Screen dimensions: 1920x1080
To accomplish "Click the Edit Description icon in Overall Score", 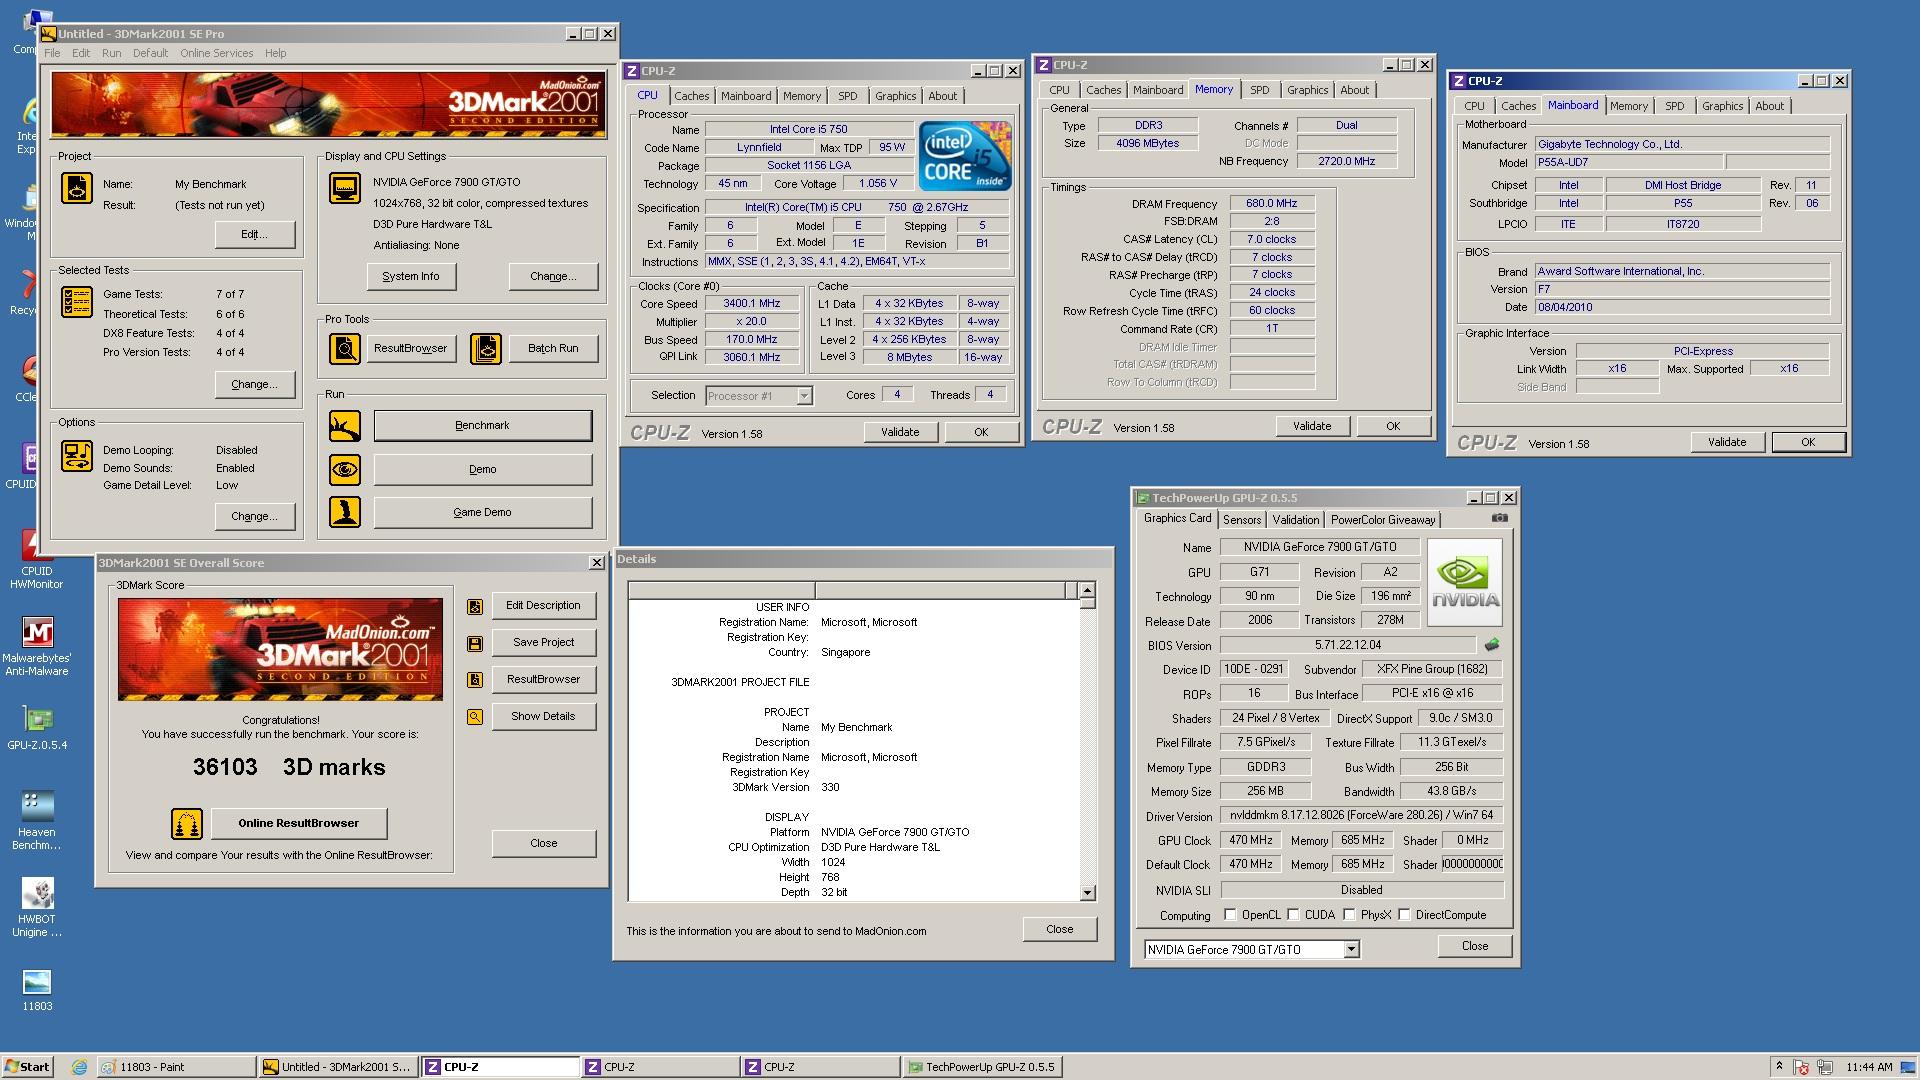I will 475,606.
